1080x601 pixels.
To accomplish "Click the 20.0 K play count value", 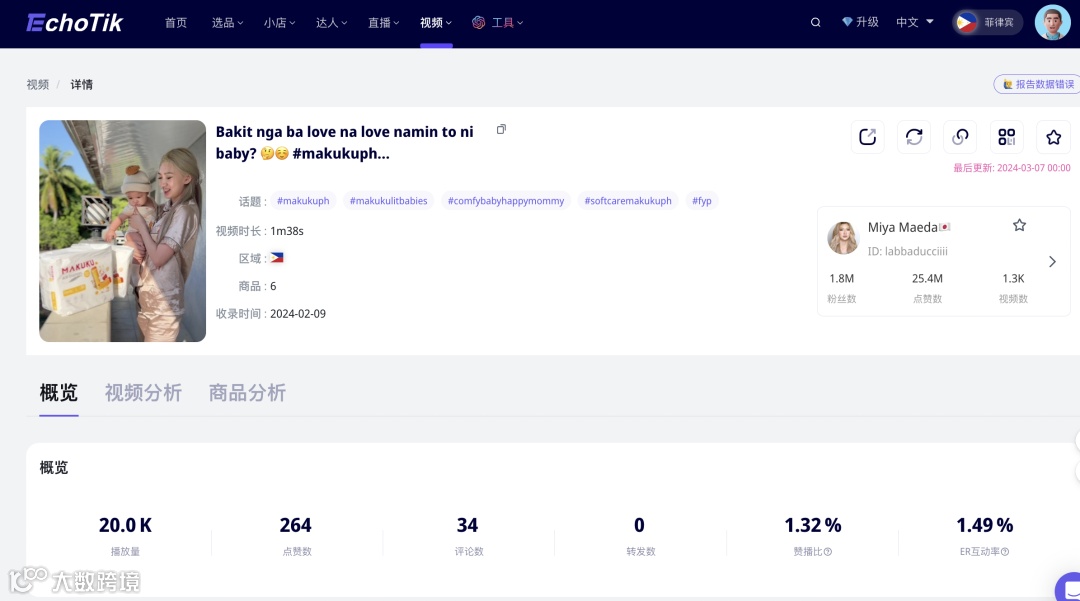I will click(125, 525).
